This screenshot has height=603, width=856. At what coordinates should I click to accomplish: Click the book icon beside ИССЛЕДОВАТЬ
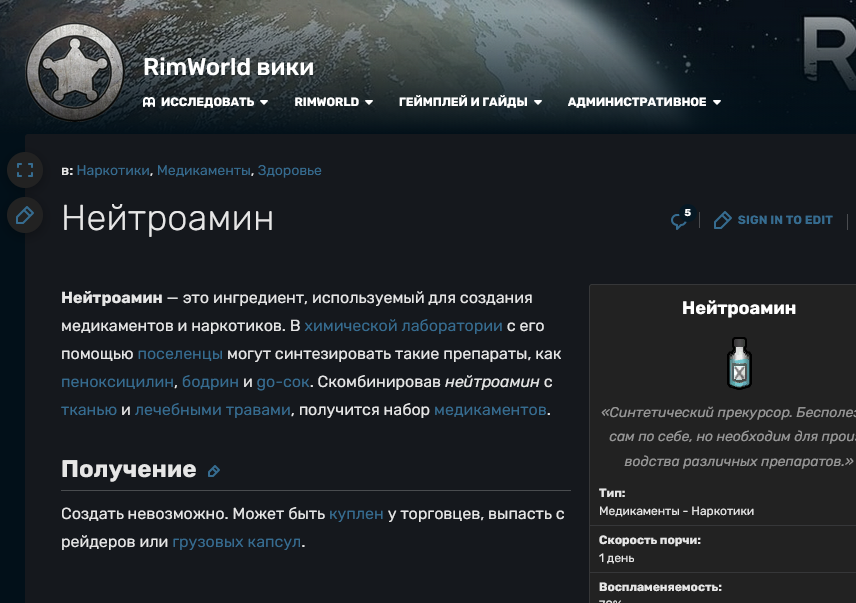click(149, 102)
